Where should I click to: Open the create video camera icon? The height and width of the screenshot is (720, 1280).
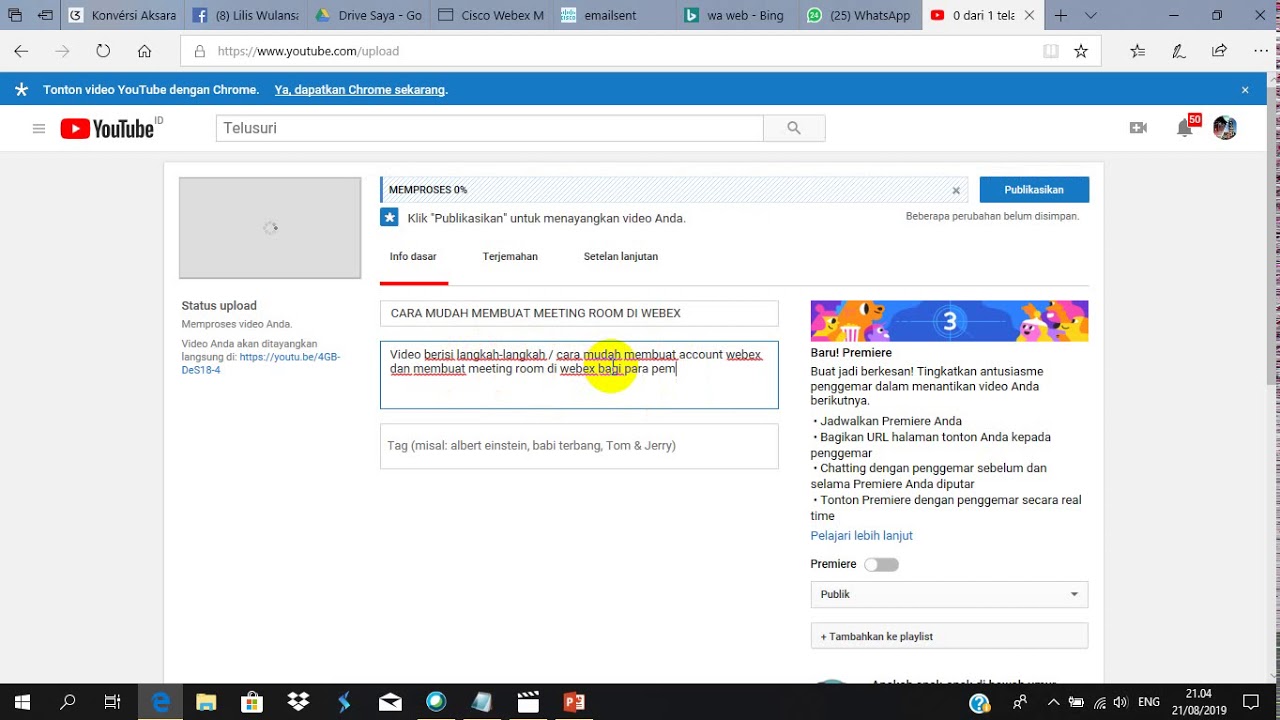click(x=1138, y=128)
